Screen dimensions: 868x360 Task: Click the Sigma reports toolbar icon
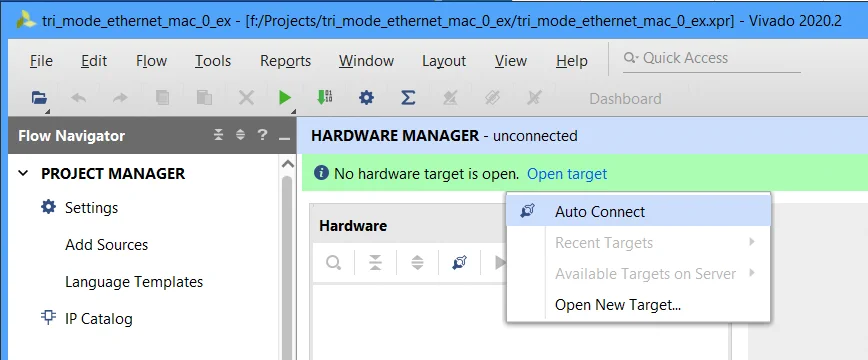tap(408, 98)
